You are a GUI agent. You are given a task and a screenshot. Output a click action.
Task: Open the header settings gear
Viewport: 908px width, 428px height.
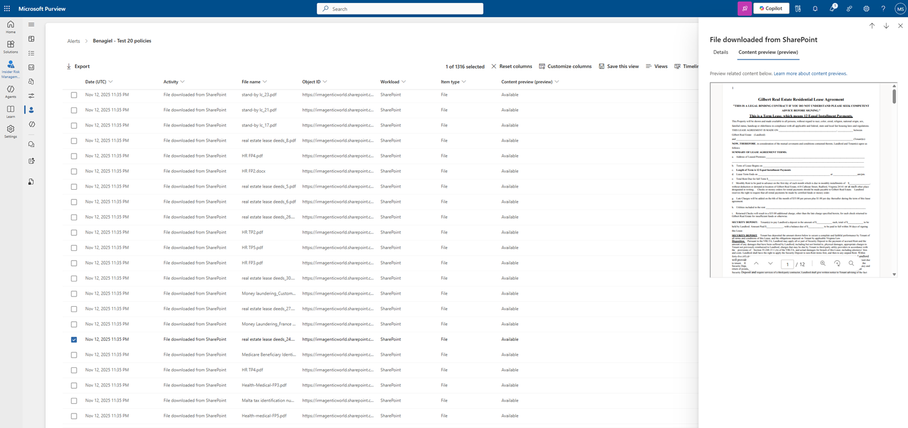(866, 9)
